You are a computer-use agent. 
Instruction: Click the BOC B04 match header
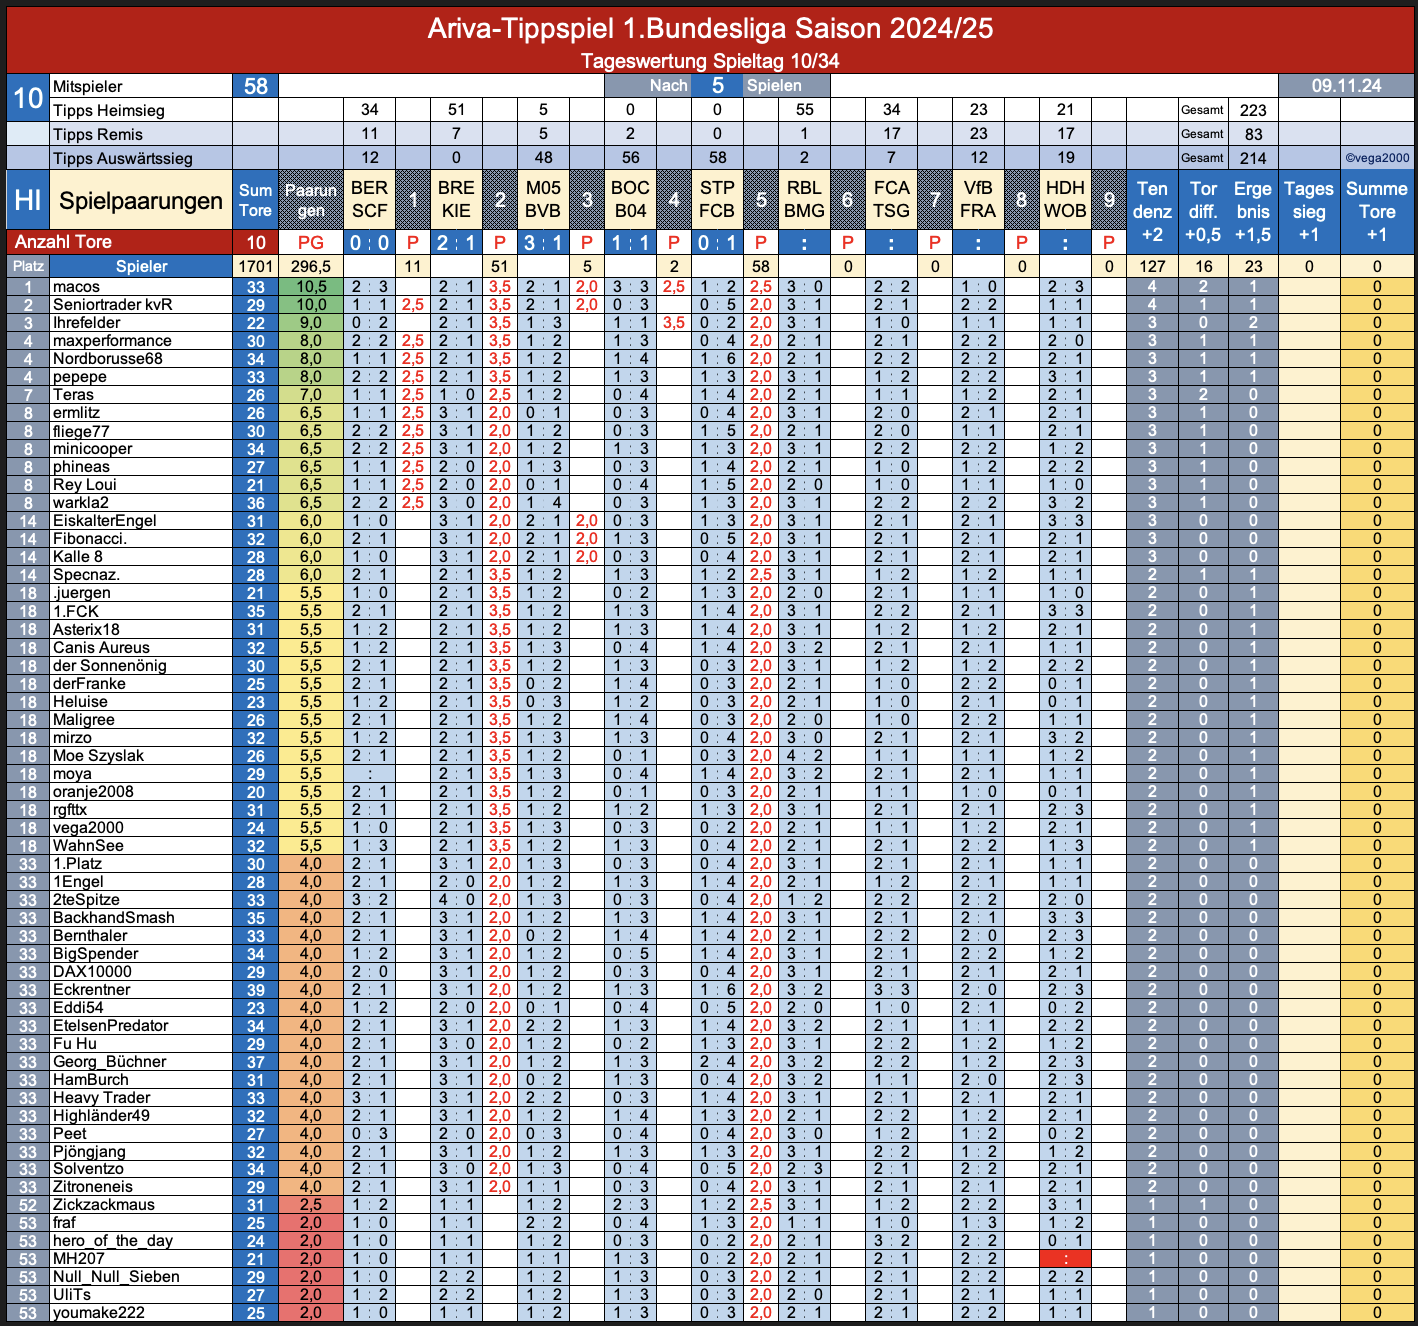tap(630, 200)
